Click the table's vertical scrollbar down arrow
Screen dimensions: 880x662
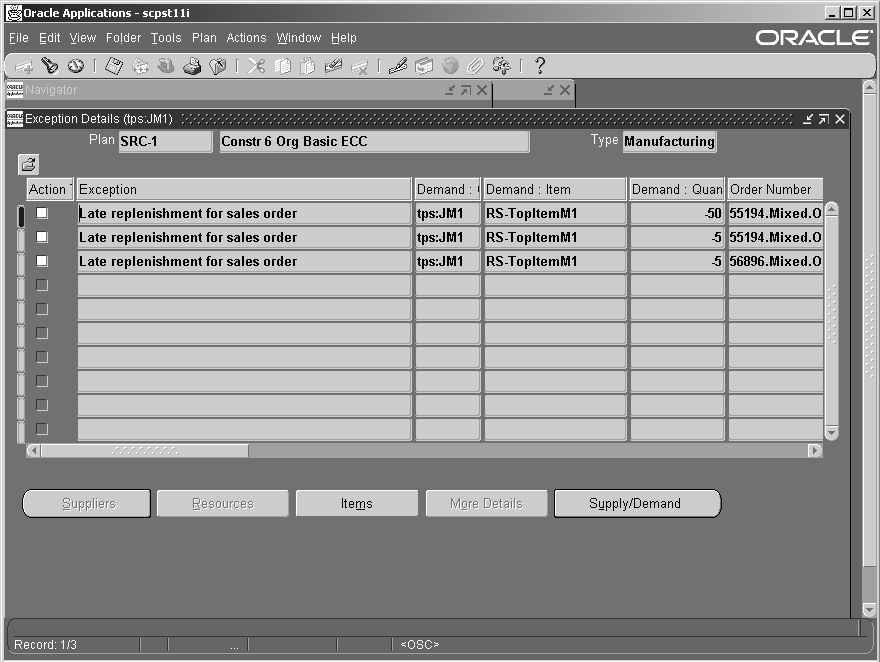[x=832, y=433]
